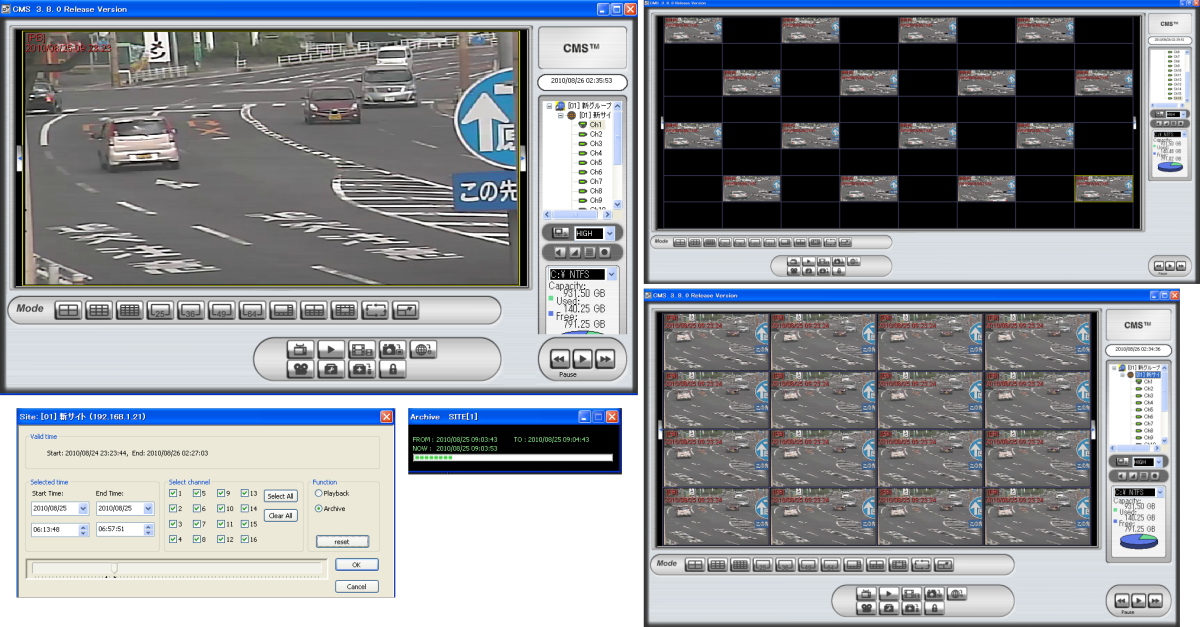Image resolution: width=1200 pixels, height=627 pixels.
Task: Click the auto-sequence mode icon in single-camera CMS window
Action: 375,310
